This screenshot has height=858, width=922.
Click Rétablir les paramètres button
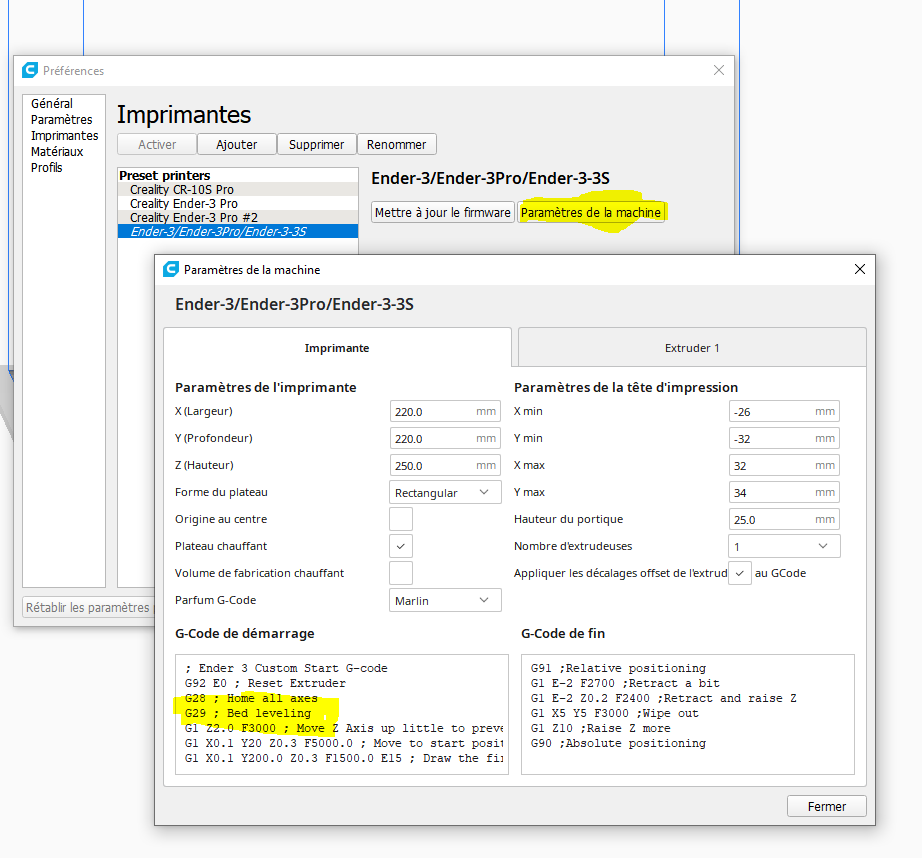(x=88, y=607)
